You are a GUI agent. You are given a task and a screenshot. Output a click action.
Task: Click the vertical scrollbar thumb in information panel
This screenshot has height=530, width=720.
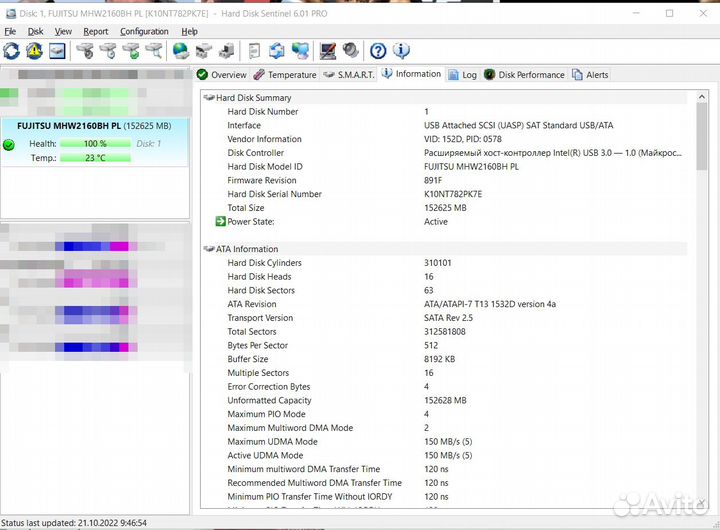click(x=701, y=136)
